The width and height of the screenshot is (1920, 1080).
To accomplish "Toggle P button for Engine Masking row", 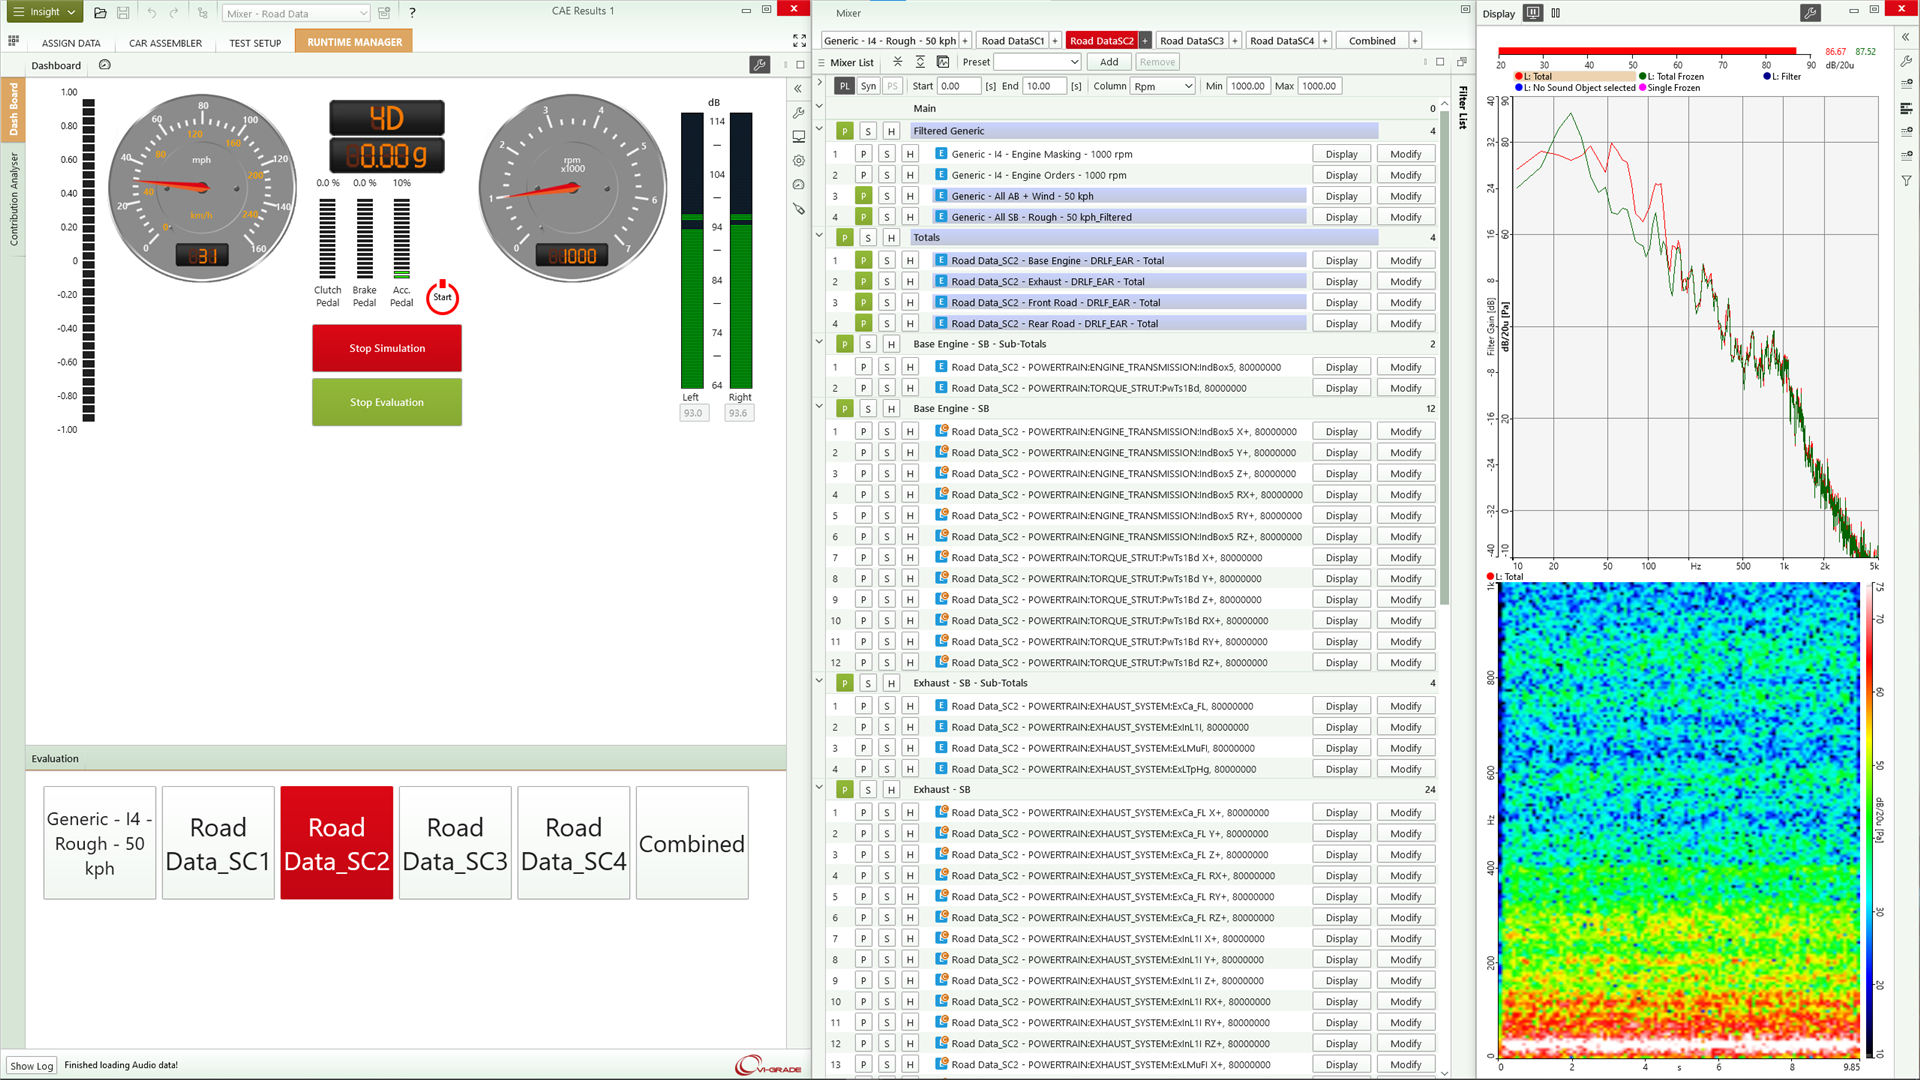I will tap(863, 154).
